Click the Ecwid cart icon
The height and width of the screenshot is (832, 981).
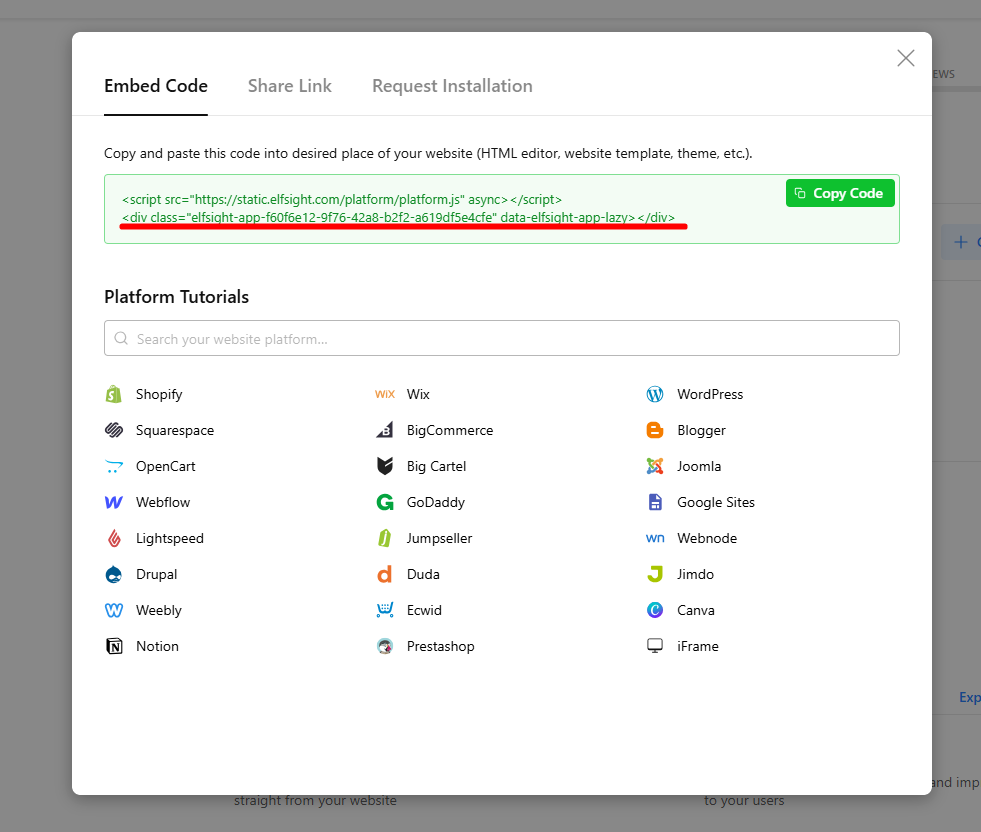point(385,610)
